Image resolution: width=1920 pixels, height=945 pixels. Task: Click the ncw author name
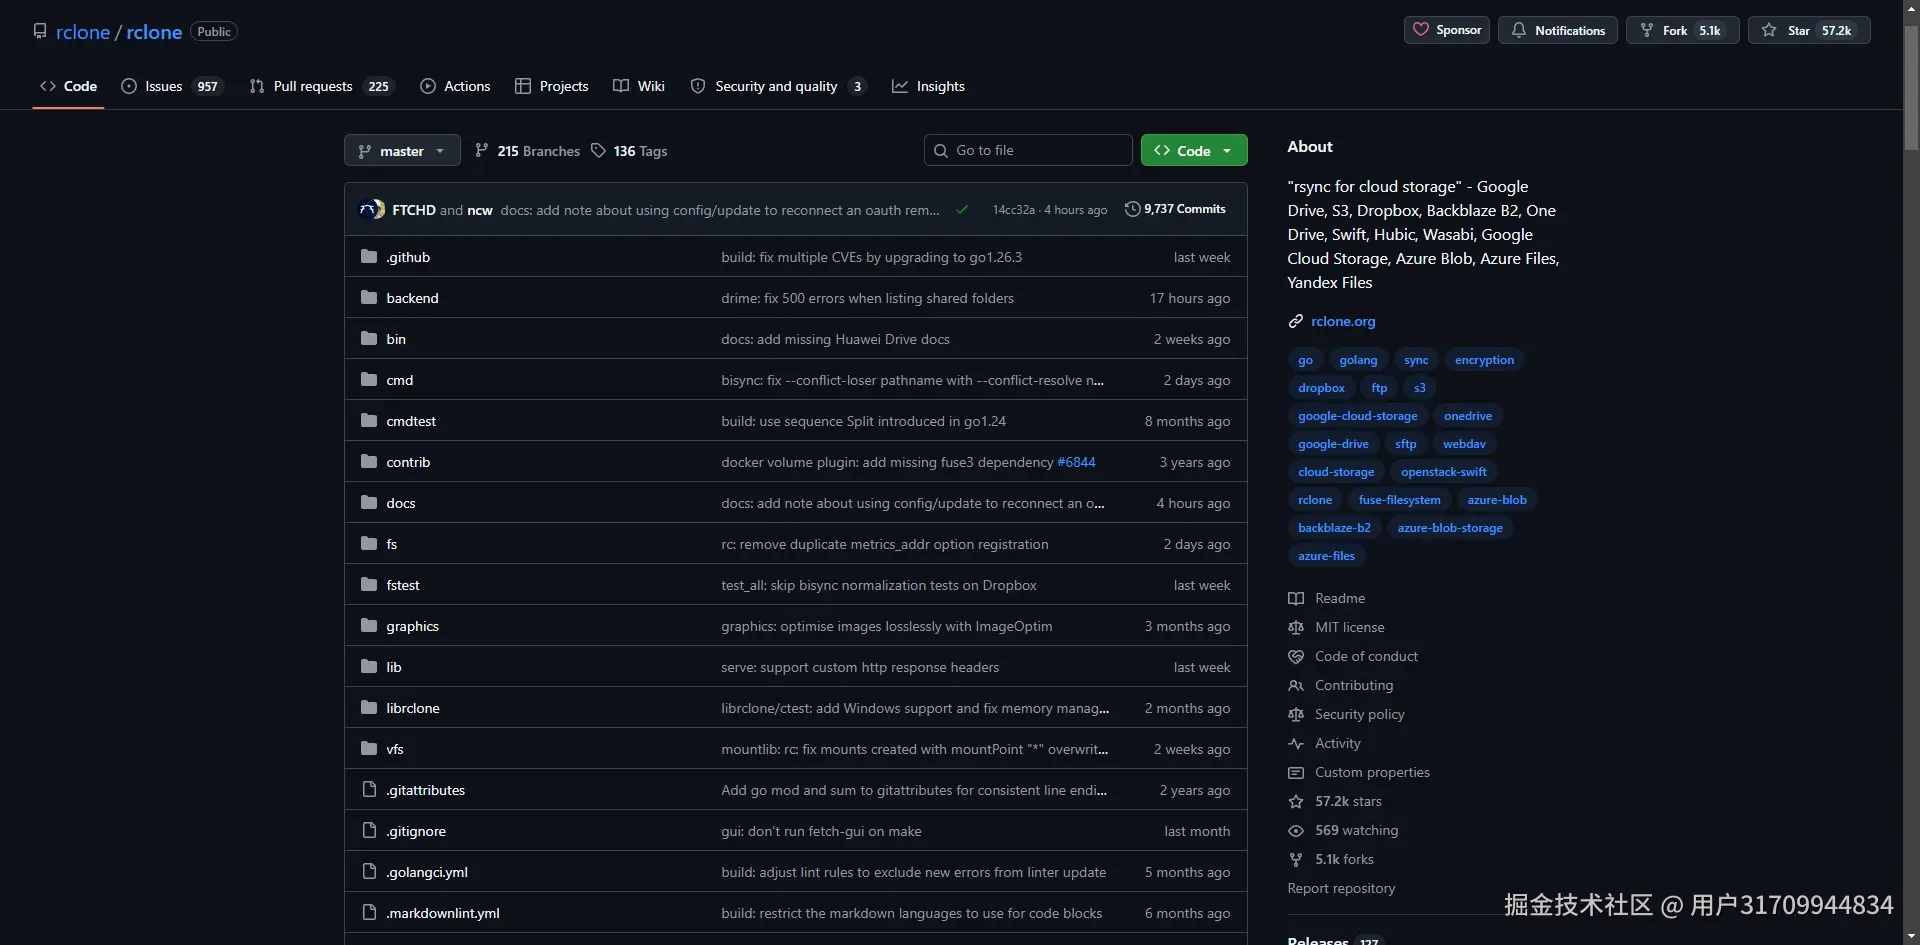coord(480,210)
